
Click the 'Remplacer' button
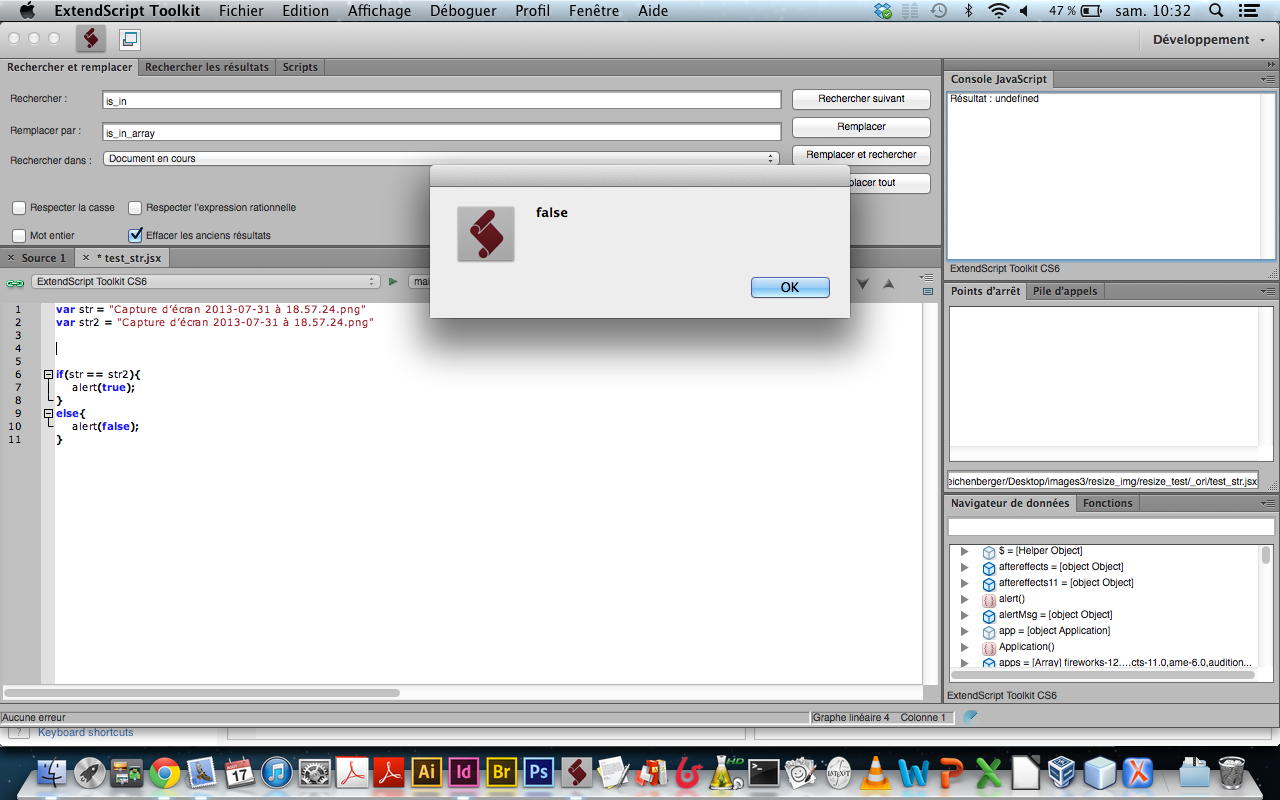[861, 127]
